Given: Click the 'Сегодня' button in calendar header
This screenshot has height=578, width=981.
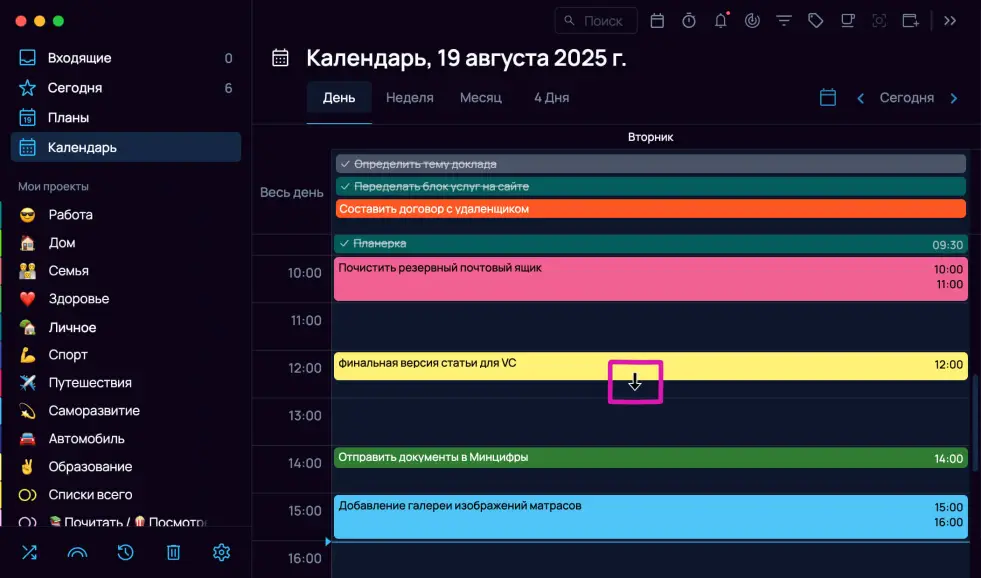Looking at the screenshot, I should tap(906, 98).
